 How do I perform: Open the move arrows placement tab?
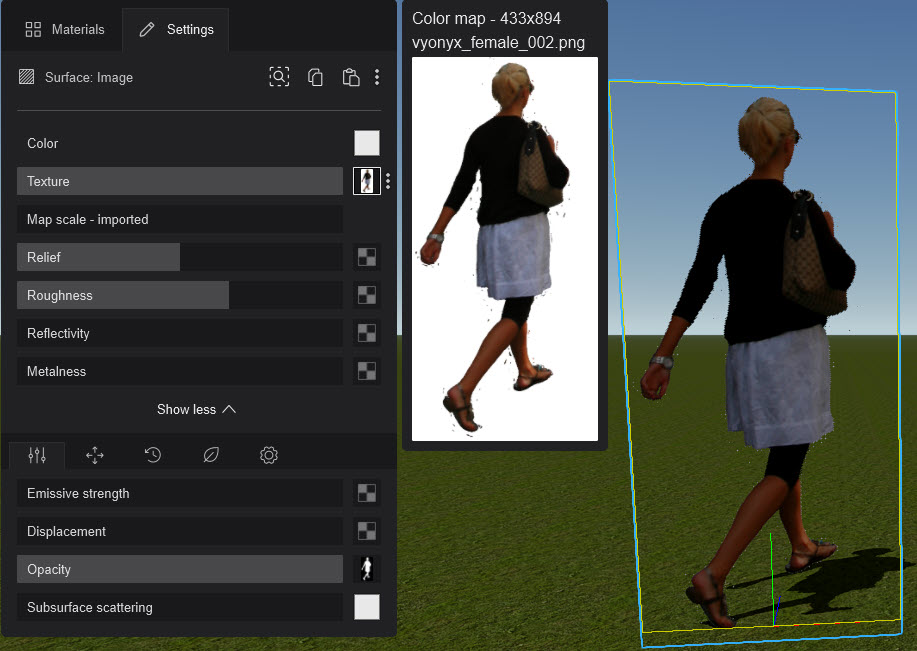click(x=95, y=455)
